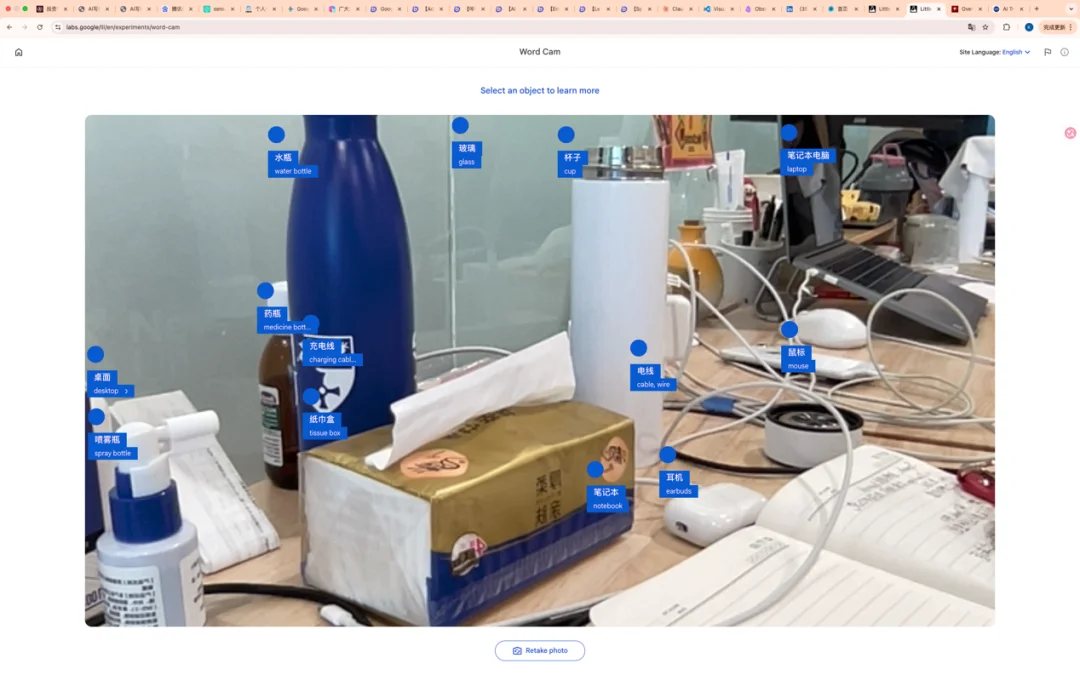Bookmark this page with the star icon
Image resolution: width=1080 pixels, height=675 pixels.
coord(985,27)
